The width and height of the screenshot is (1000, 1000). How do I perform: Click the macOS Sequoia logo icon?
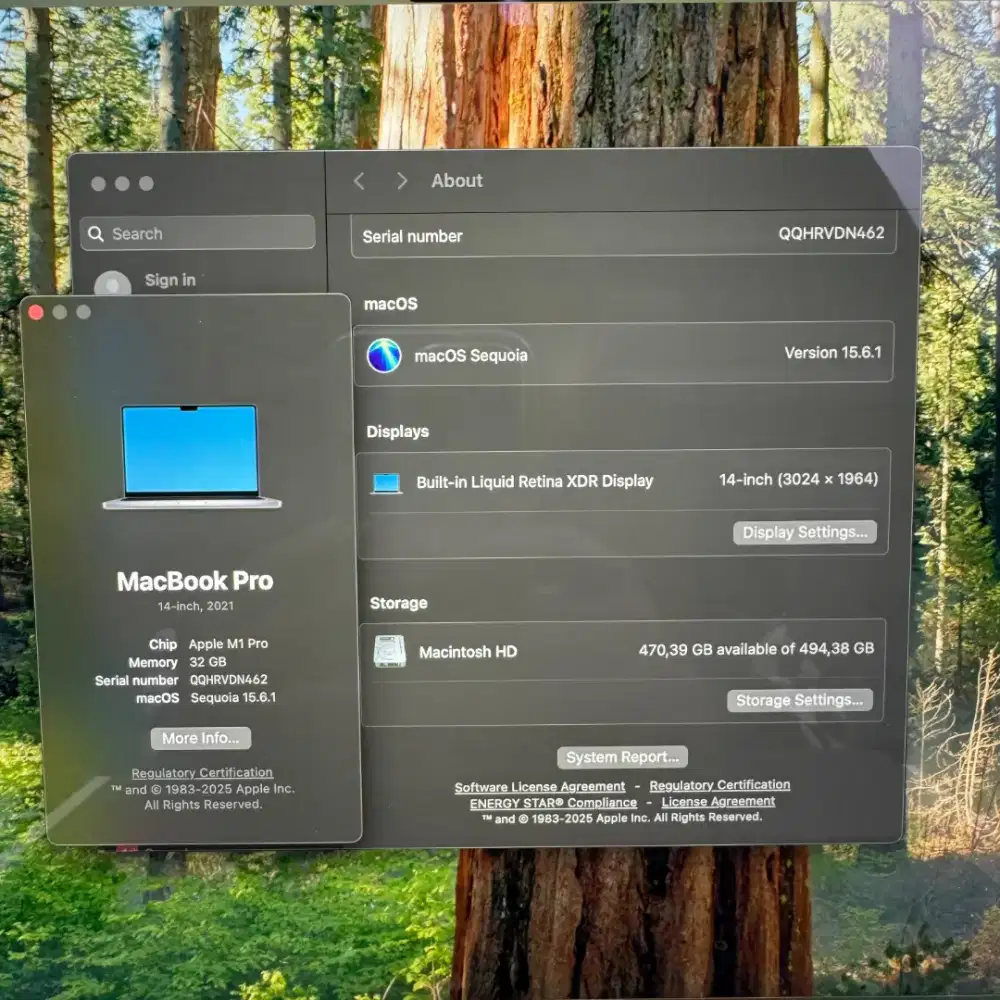384,355
